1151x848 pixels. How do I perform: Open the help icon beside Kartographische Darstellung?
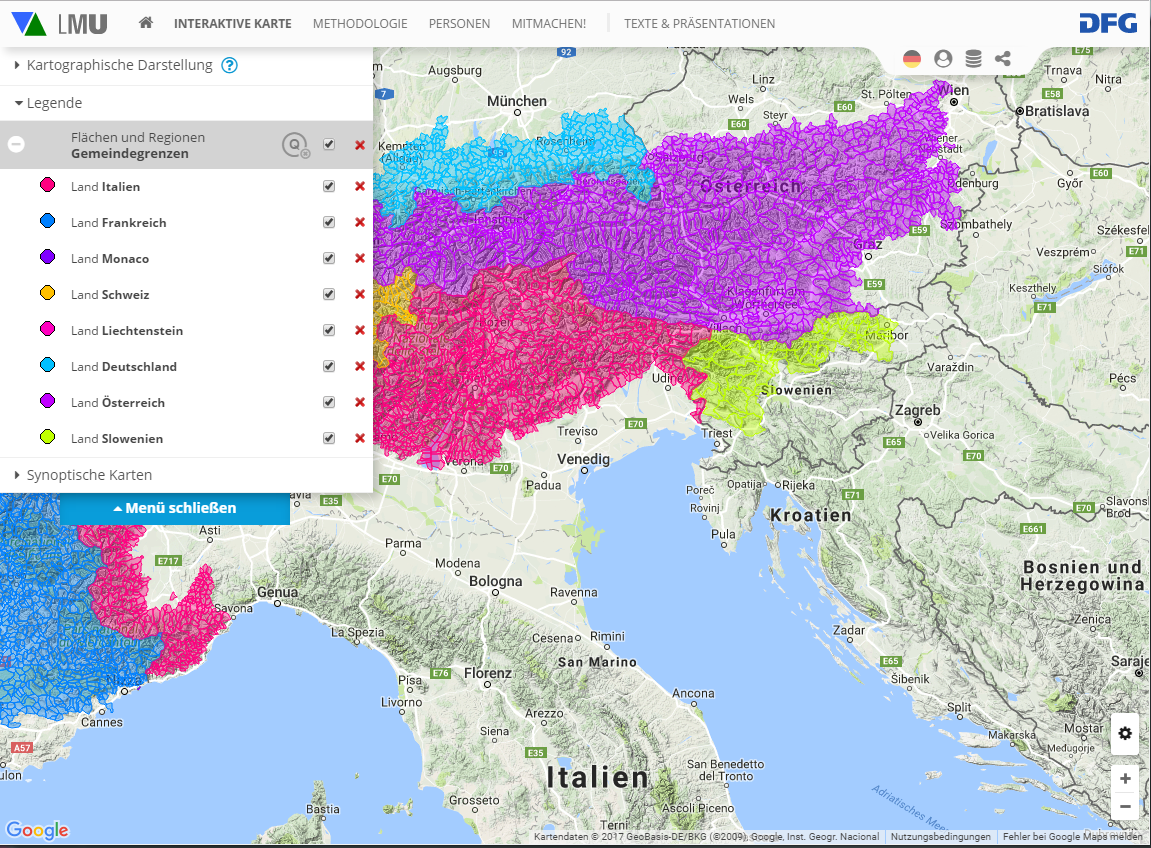229,66
